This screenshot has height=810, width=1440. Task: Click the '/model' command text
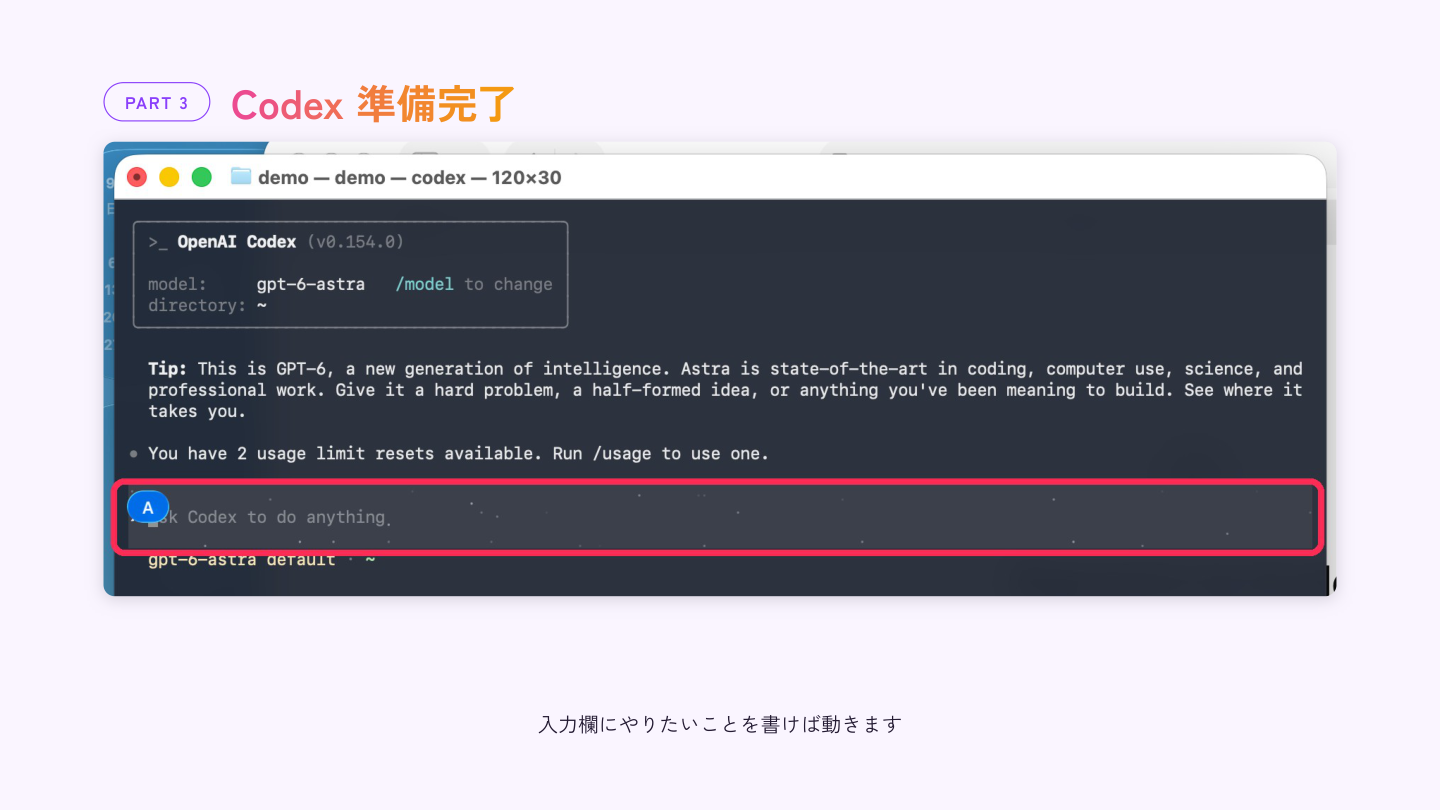click(x=425, y=284)
